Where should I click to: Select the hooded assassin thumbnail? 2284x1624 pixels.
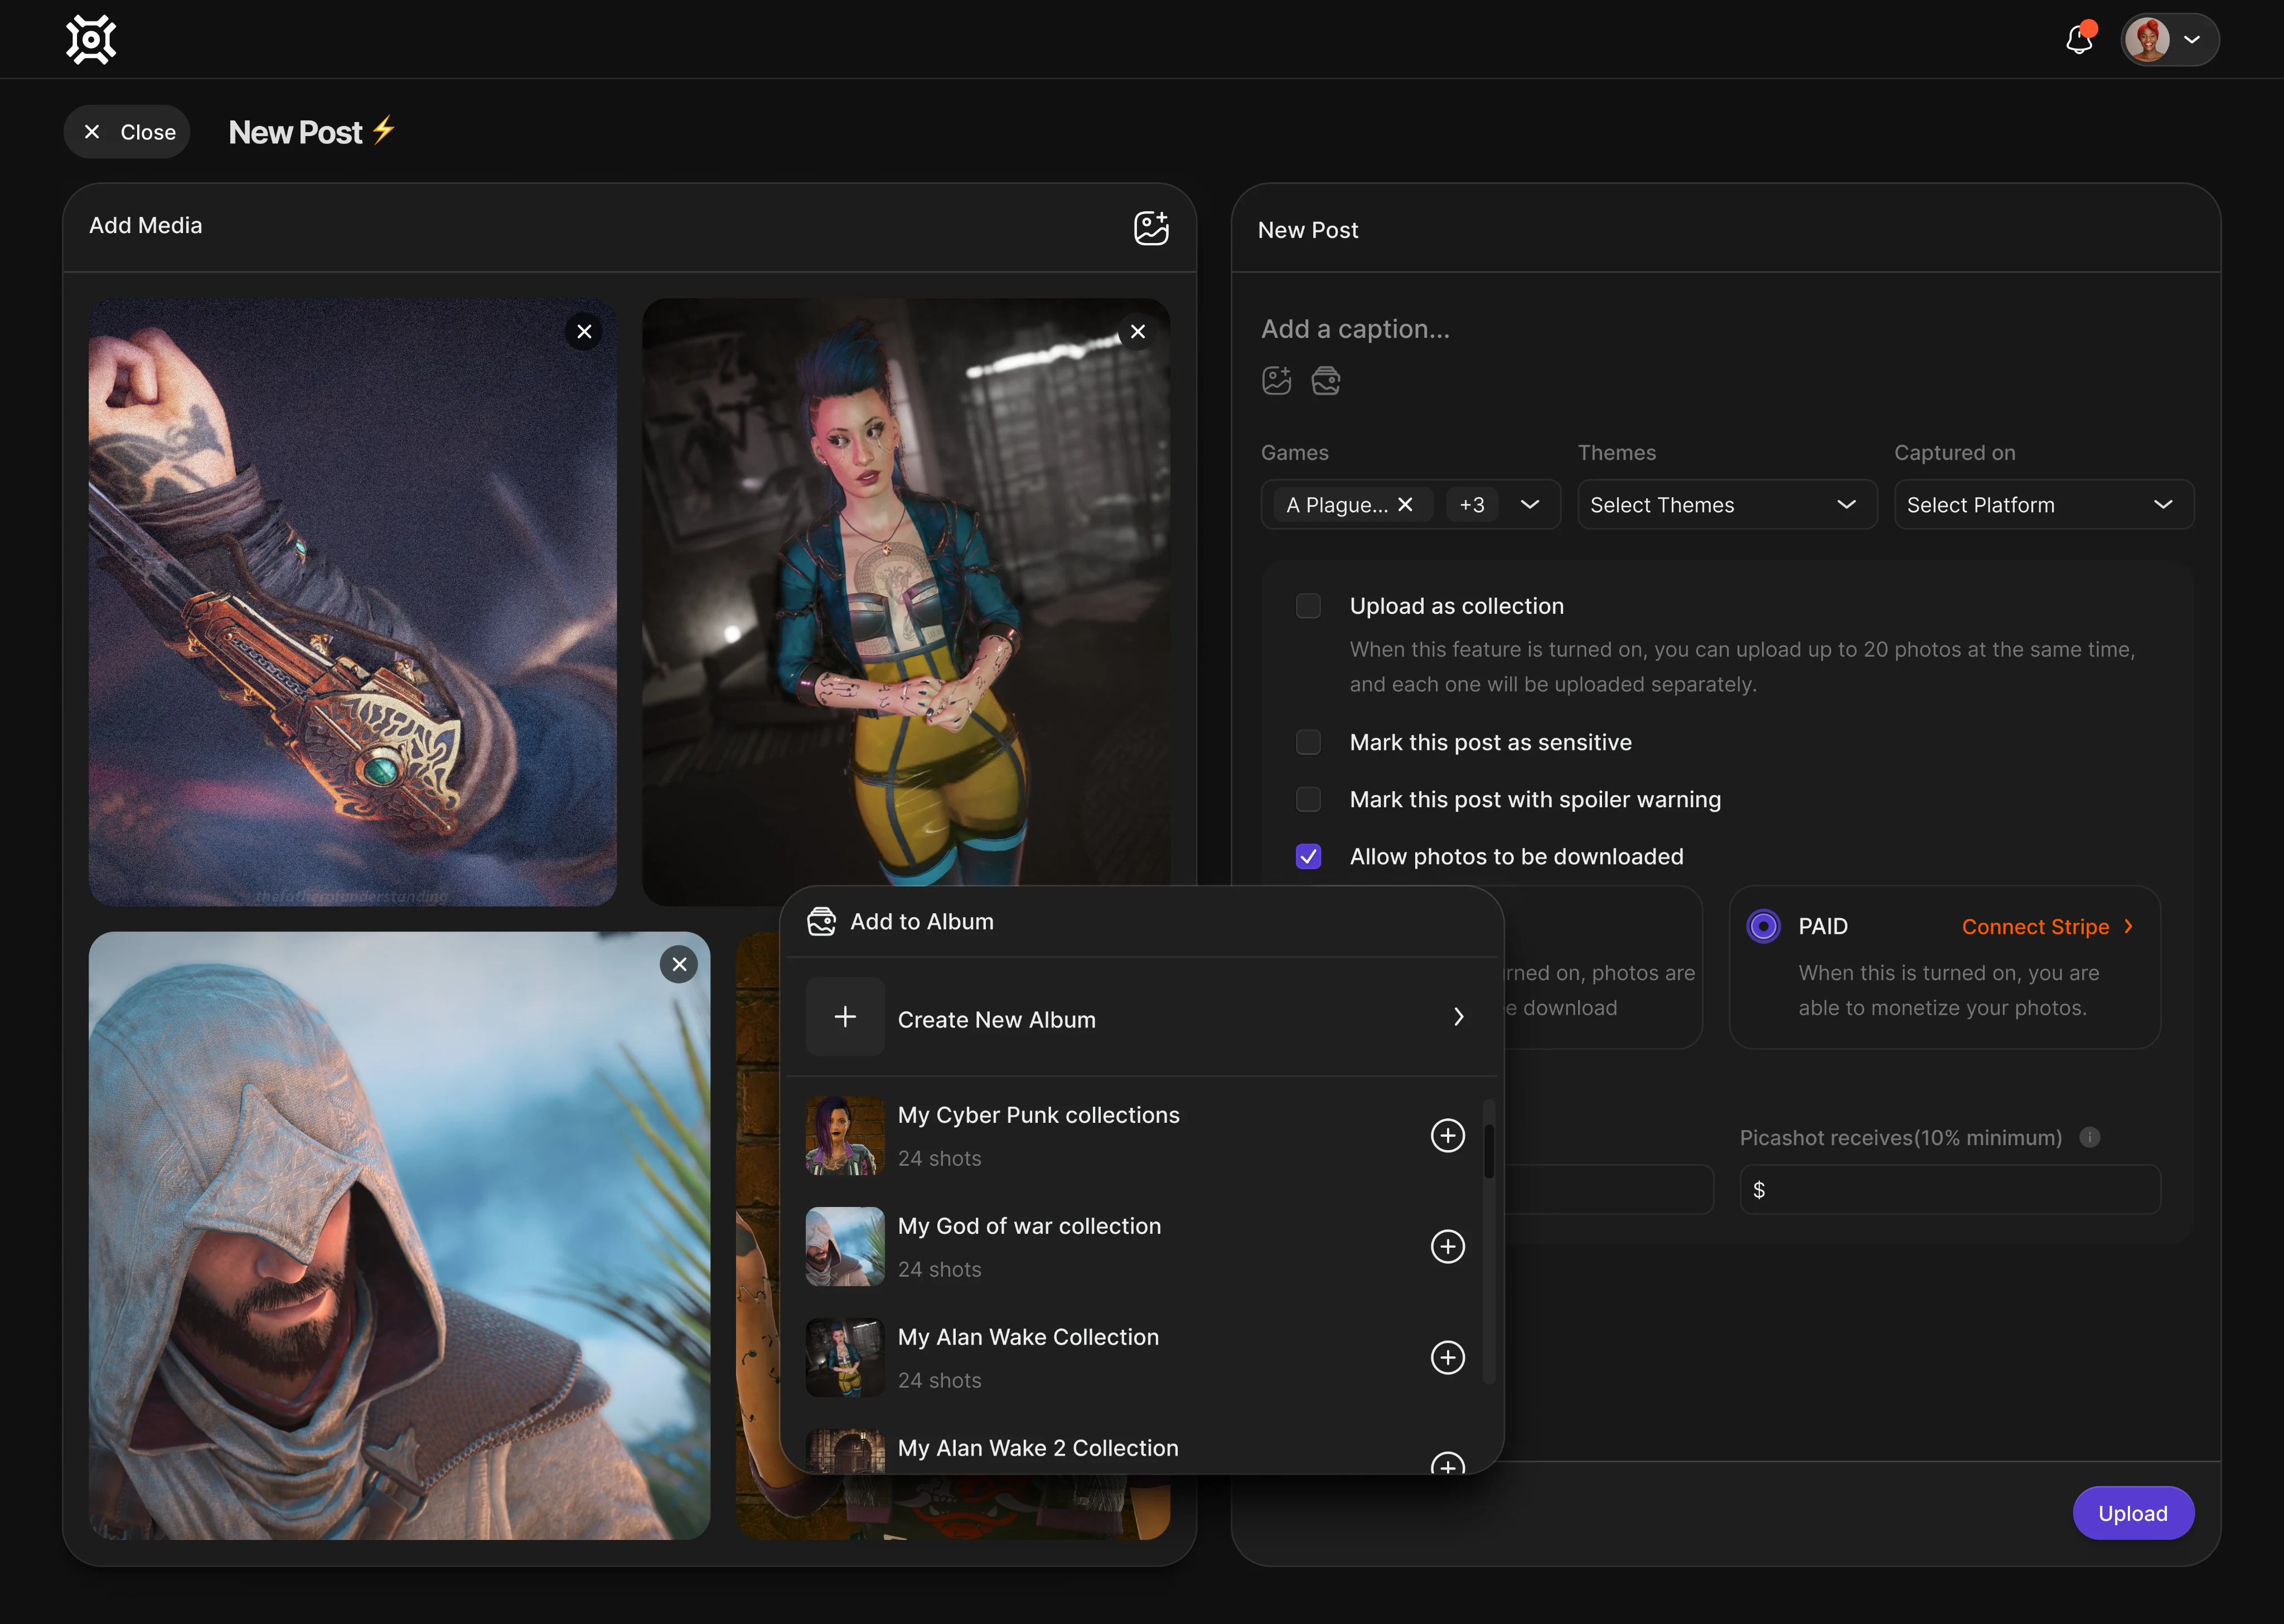click(x=399, y=1236)
